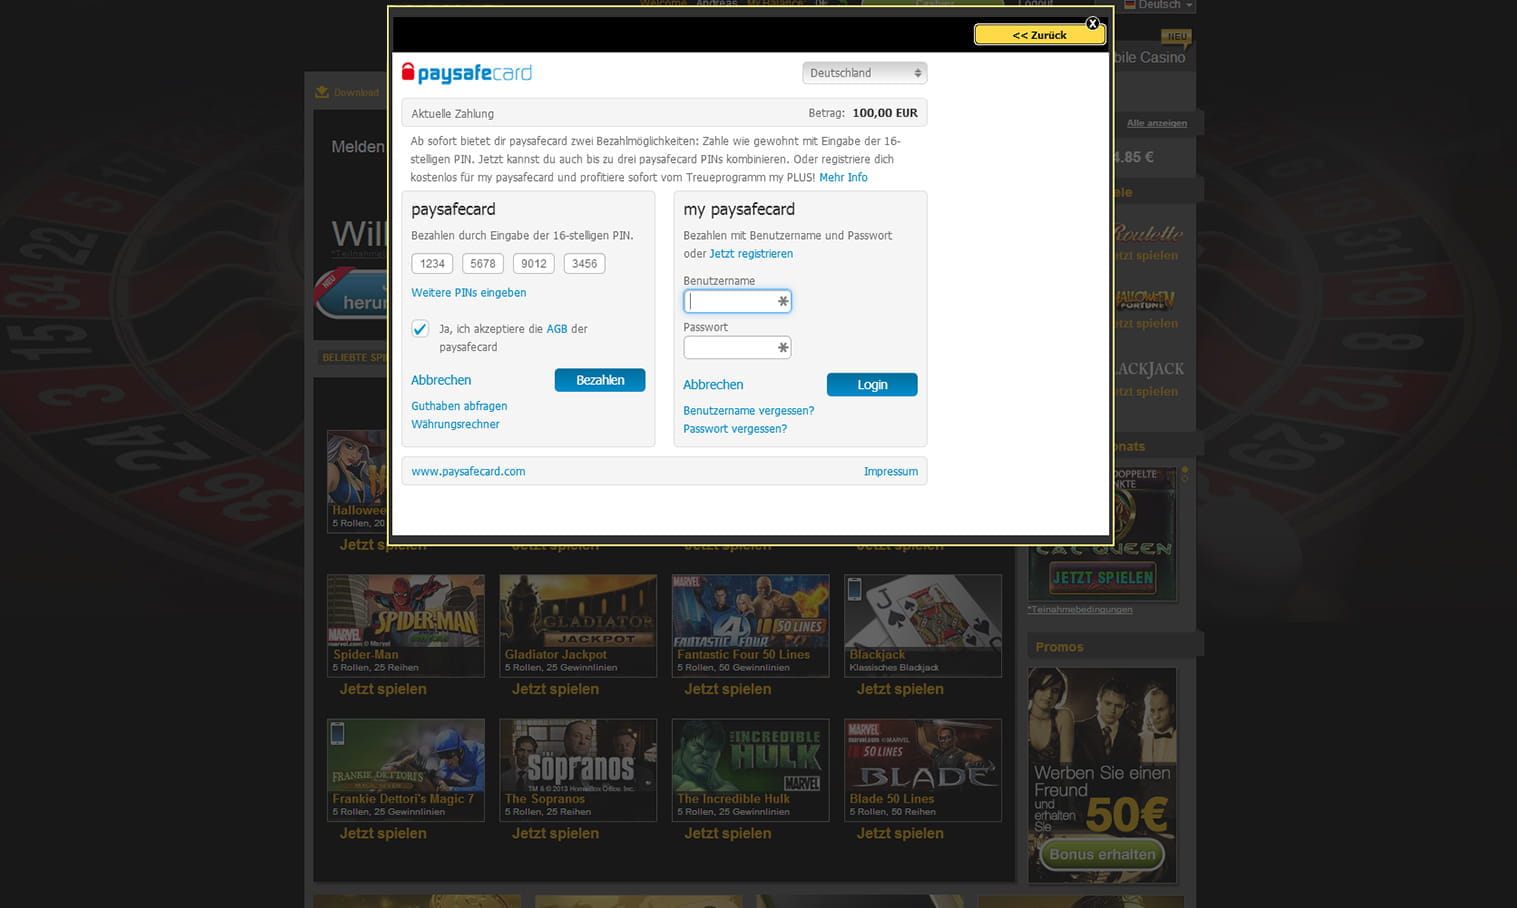Click the Roulette logo in the sidebar

[1149, 233]
